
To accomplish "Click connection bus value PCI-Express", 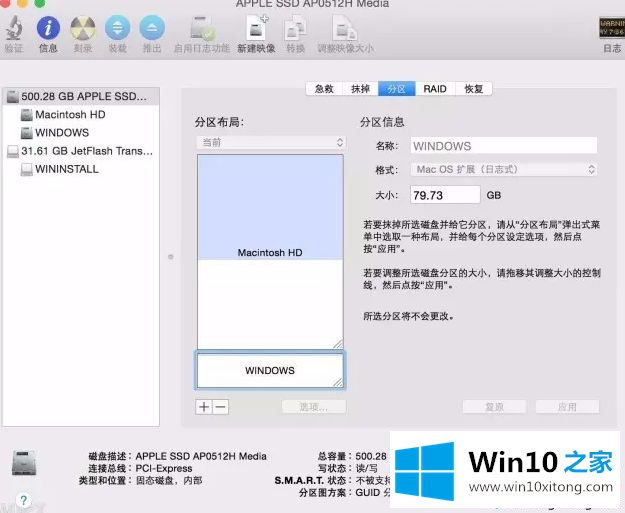I will tap(164, 468).
